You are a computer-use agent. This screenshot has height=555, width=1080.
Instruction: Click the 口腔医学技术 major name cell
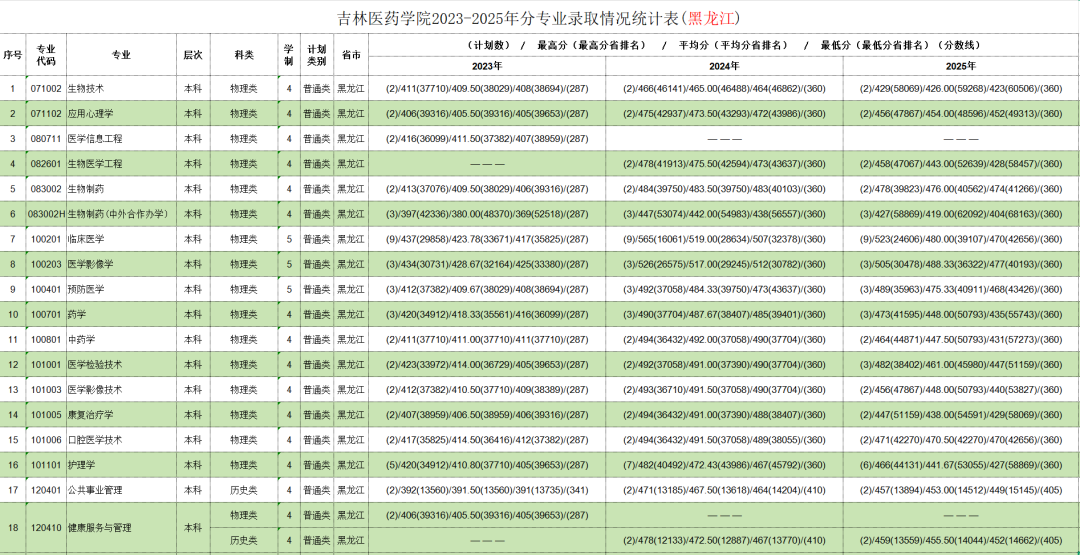tap(121, 439)
